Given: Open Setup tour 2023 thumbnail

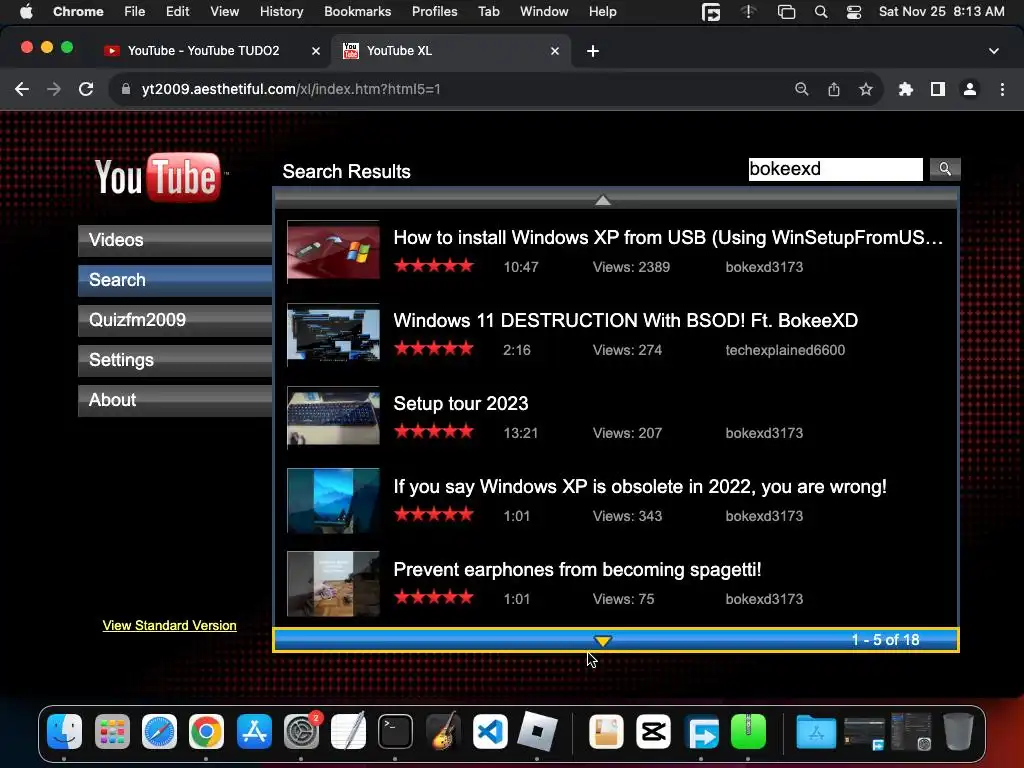Looking at the screenshot, I should click(x=333, y=417).
